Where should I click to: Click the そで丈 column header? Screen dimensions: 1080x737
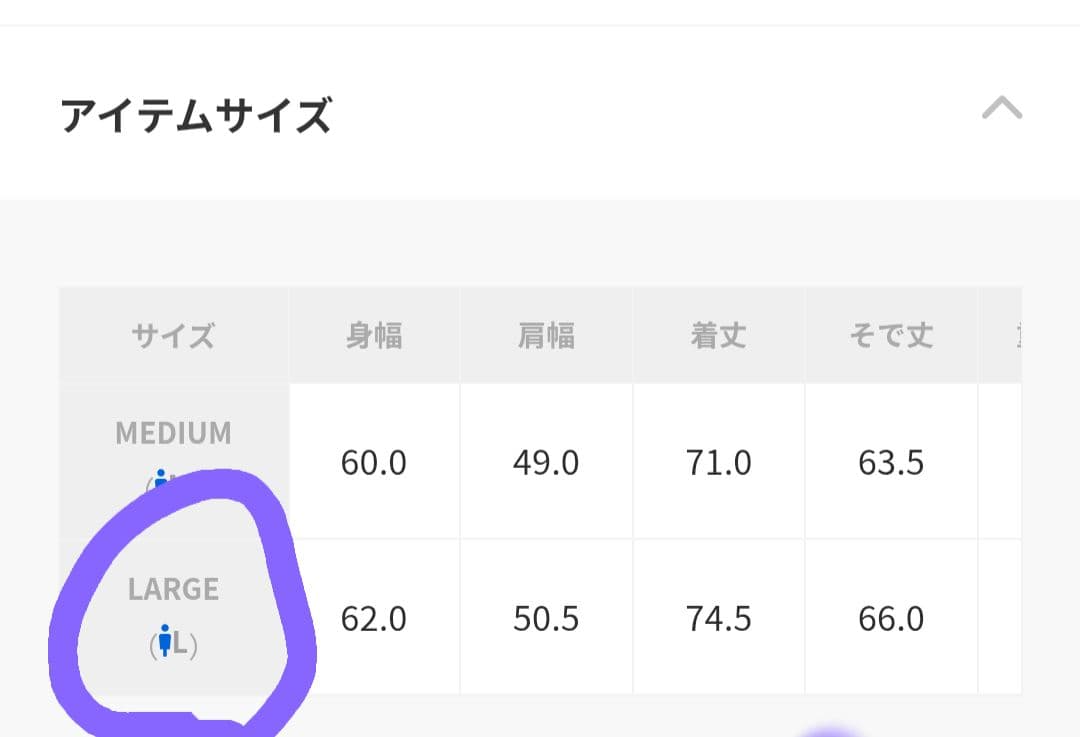tap(891, 335)
